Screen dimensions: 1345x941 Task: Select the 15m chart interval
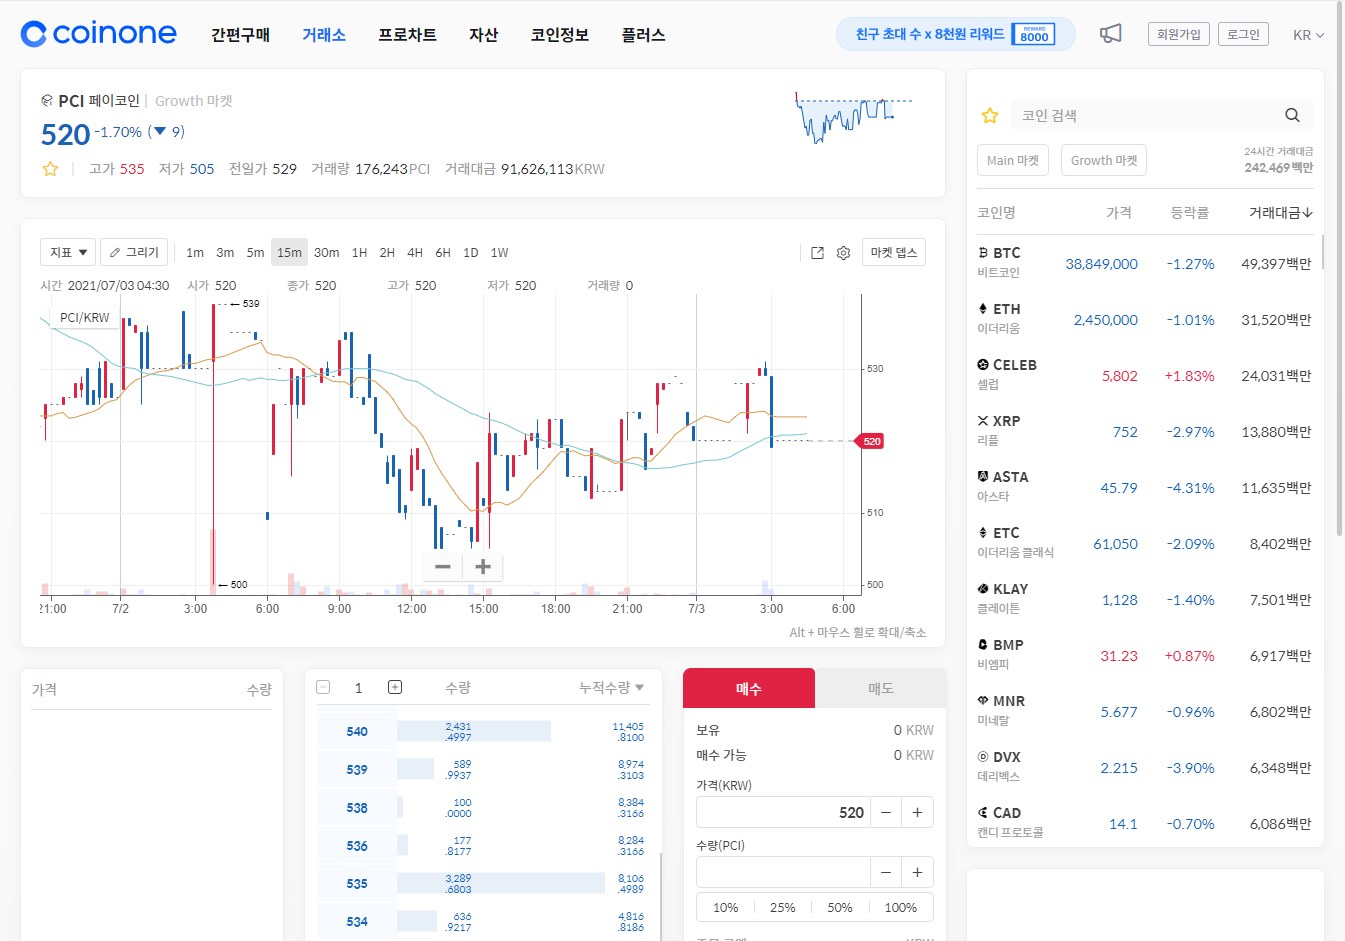289,253
